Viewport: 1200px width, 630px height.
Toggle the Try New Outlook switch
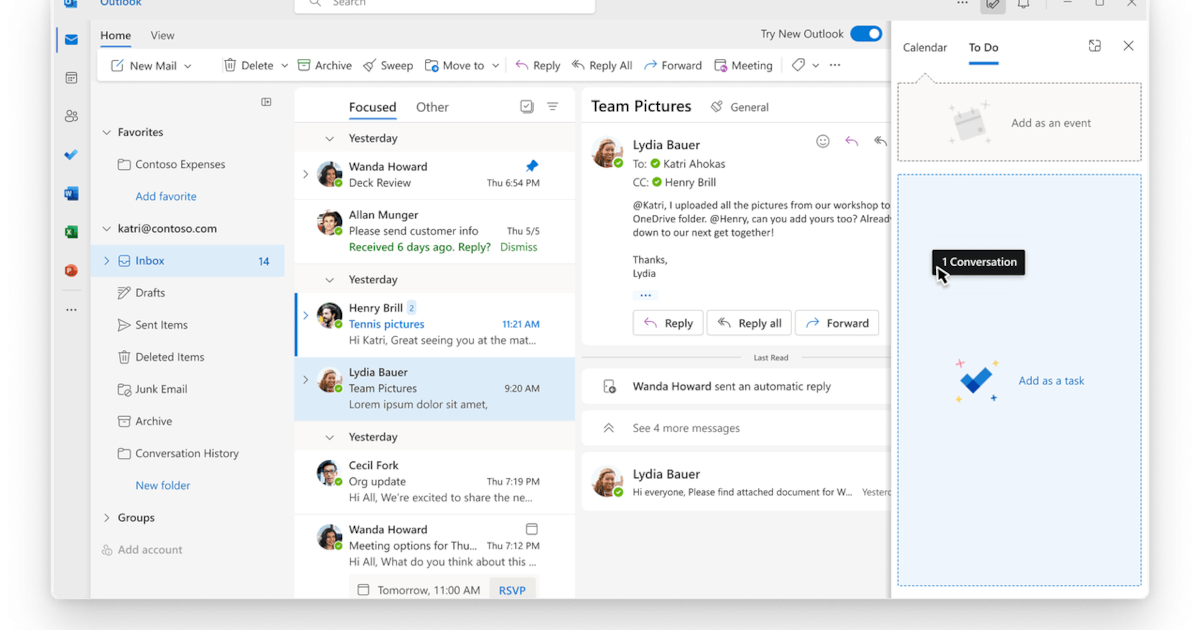(x=866, y=34)
